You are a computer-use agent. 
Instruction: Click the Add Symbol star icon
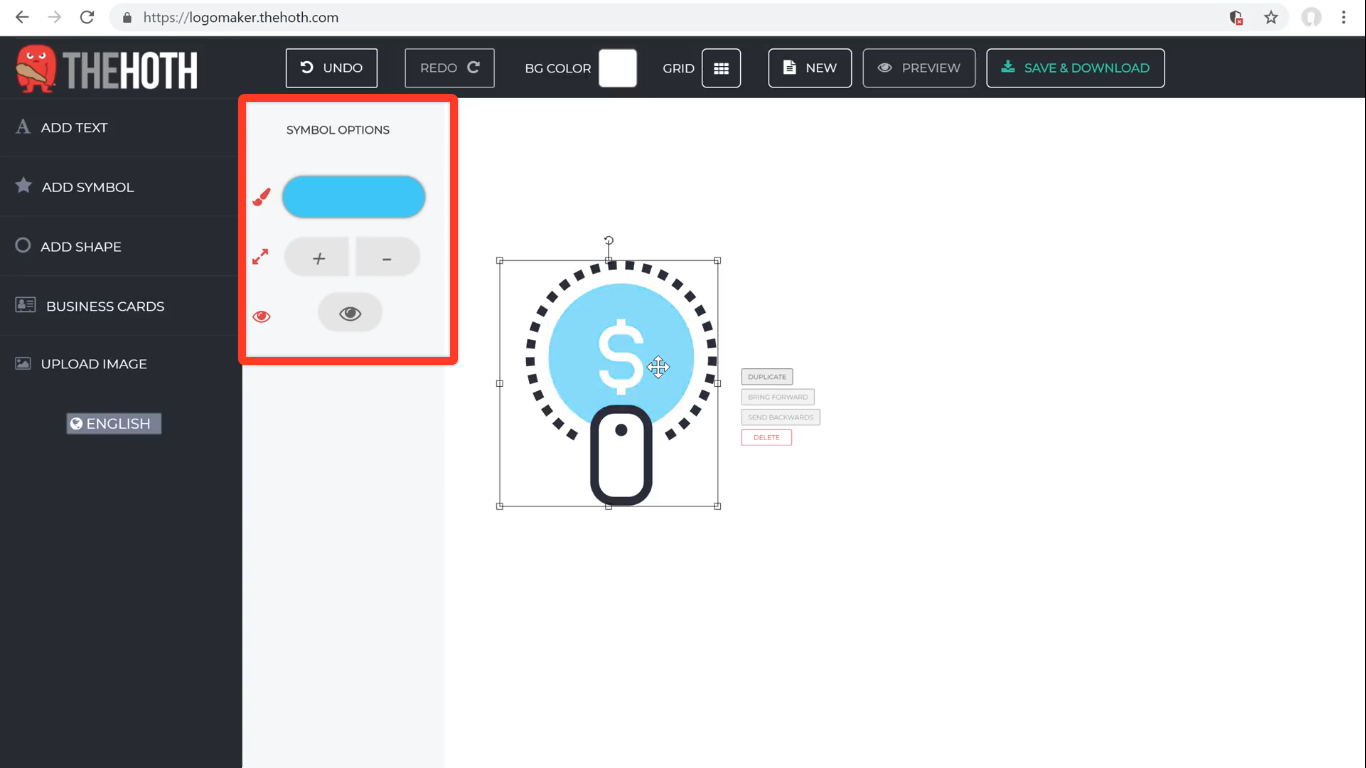pos(23,186)
